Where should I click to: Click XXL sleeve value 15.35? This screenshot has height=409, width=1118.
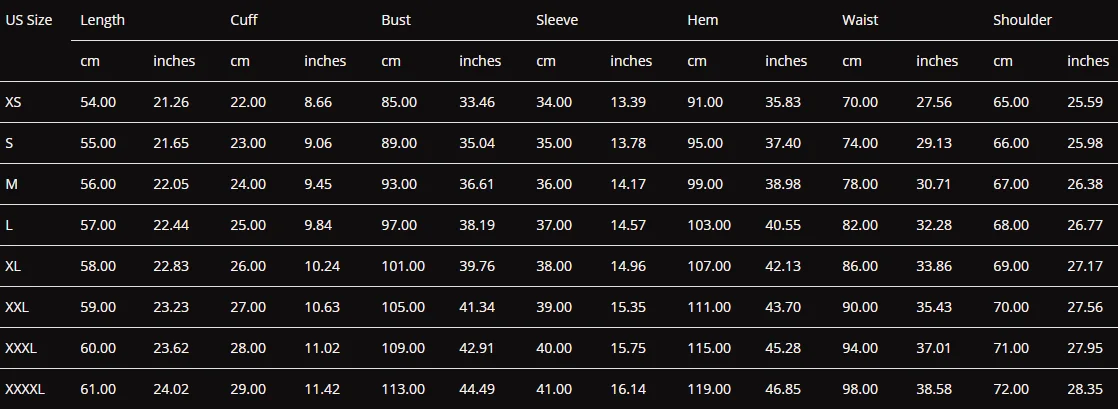[x=628, y=308]
